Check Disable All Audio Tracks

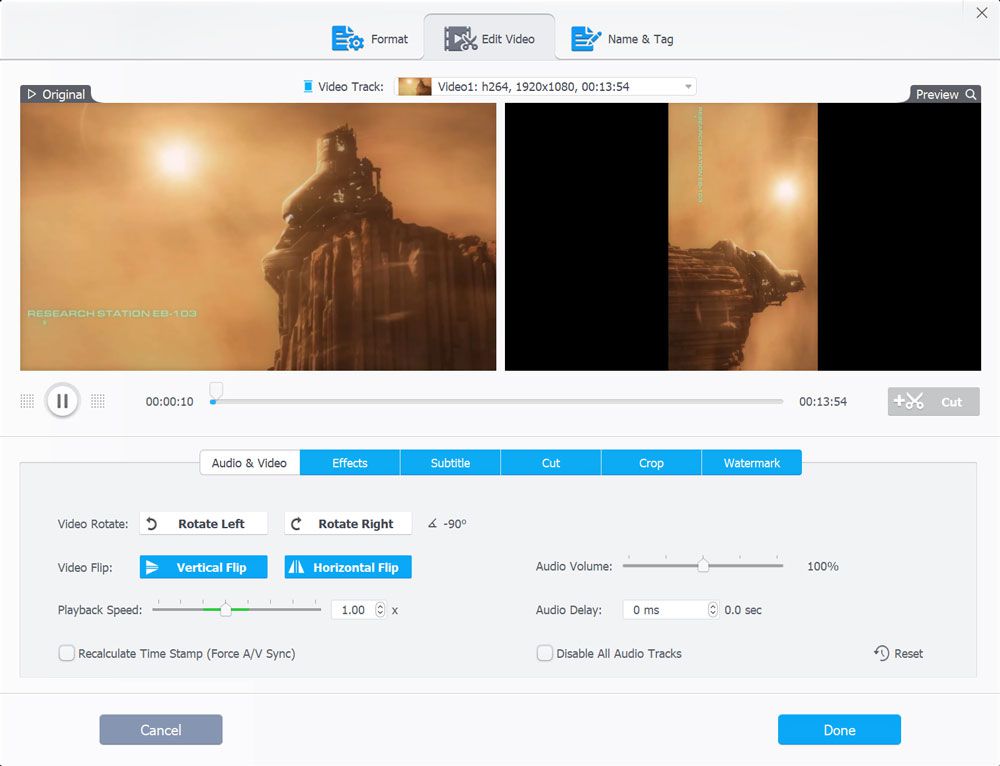[x=545, y=653]
